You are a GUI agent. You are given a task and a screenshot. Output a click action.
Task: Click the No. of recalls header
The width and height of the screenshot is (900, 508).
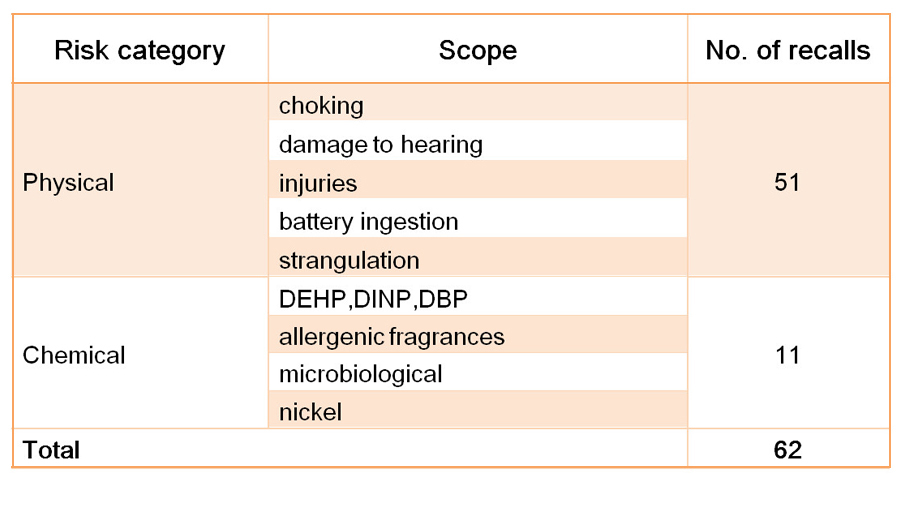(x=788, y=50)
